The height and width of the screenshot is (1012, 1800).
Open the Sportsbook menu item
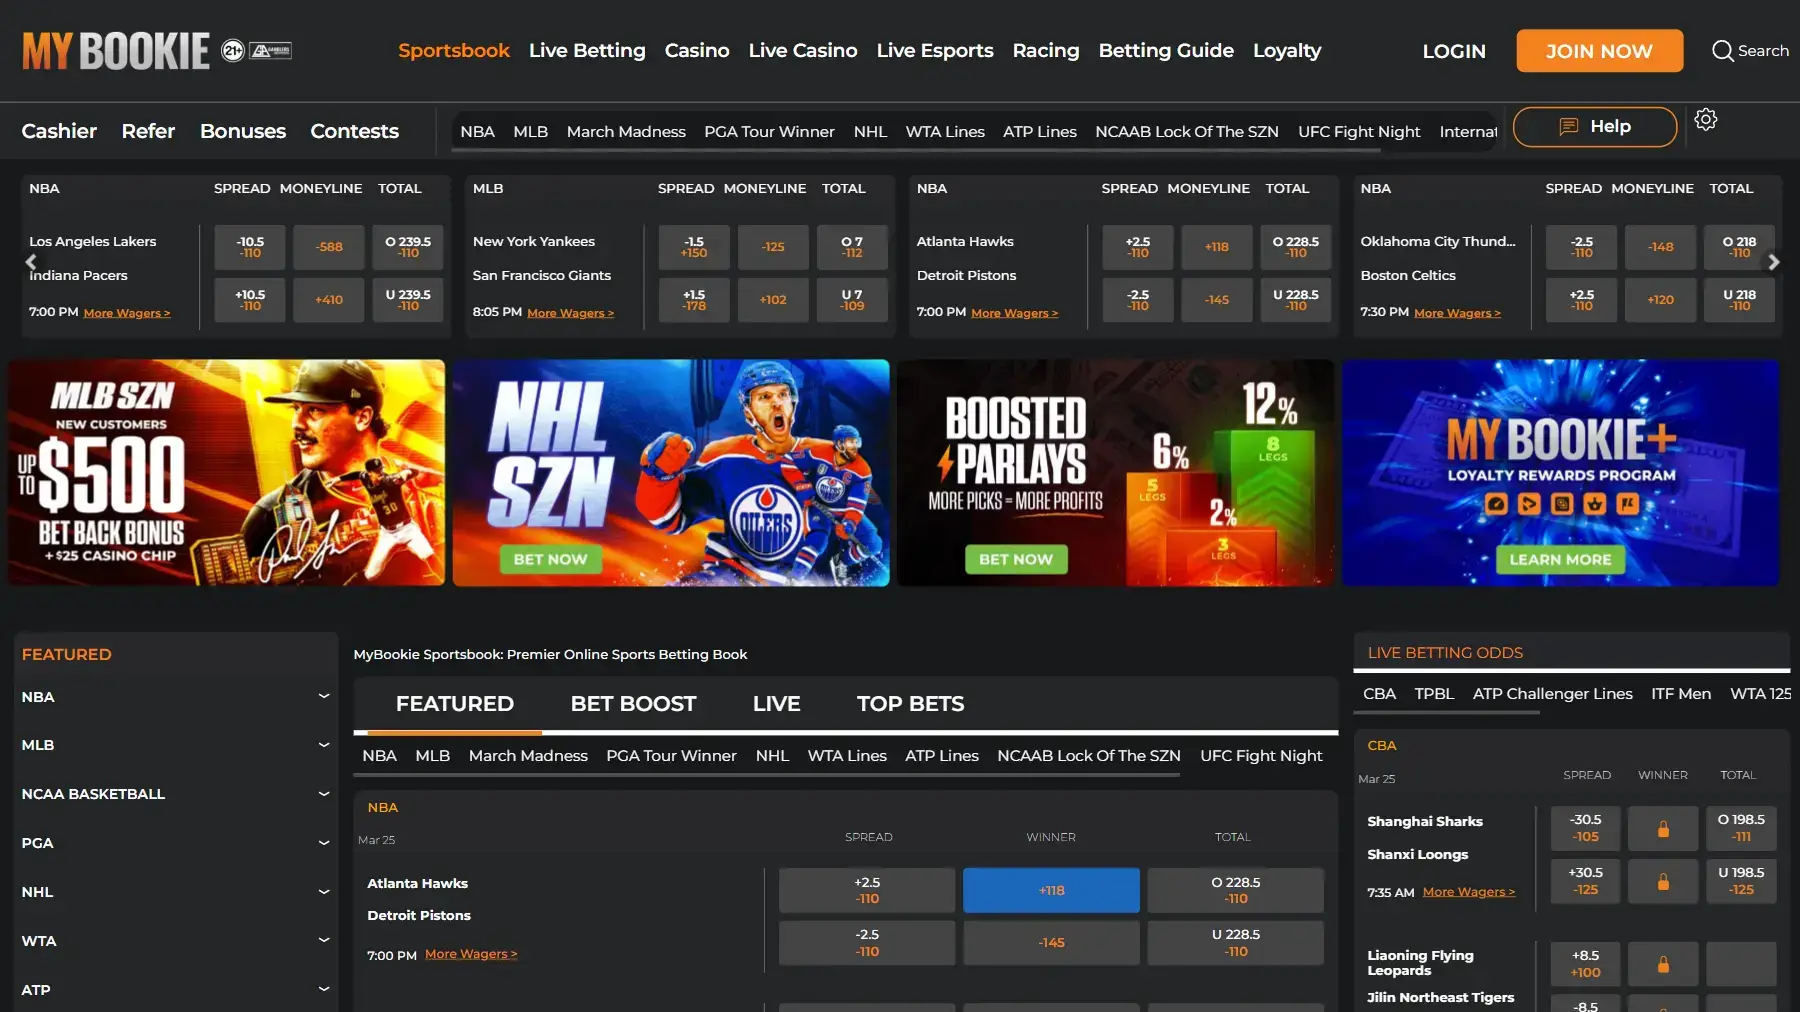click(x=454, y=50)
